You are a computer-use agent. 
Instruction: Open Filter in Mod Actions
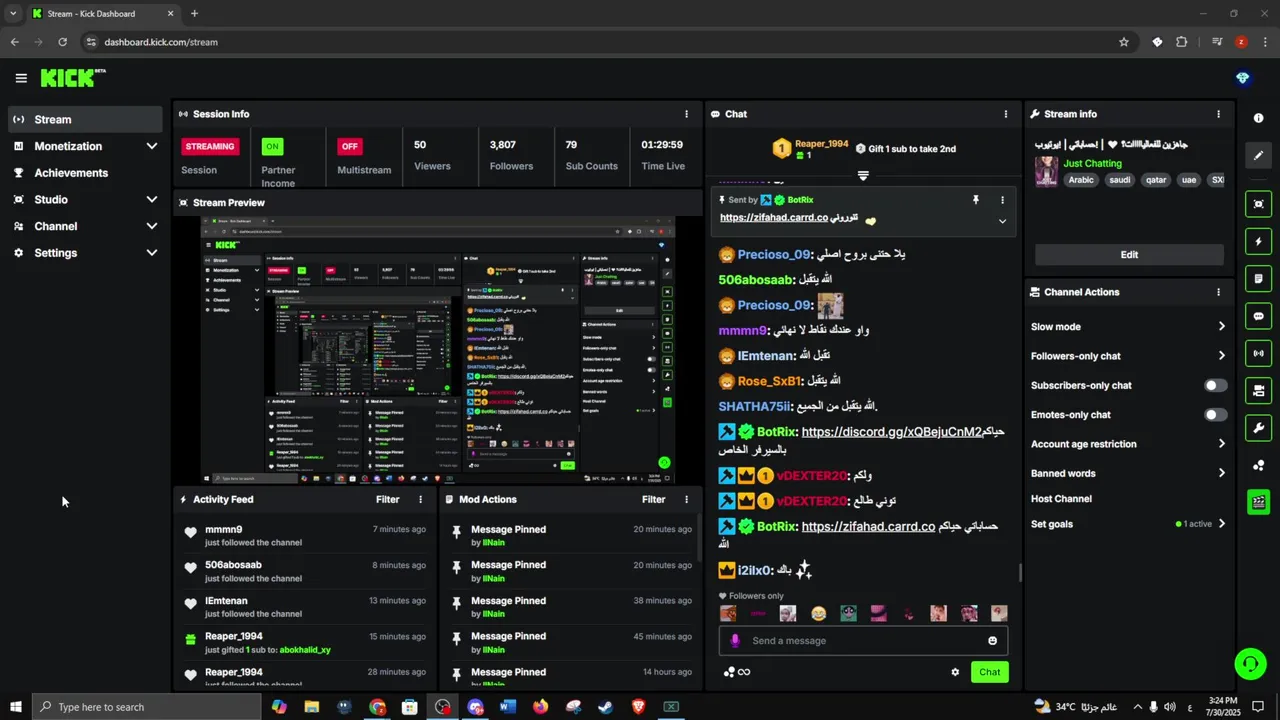653,499
